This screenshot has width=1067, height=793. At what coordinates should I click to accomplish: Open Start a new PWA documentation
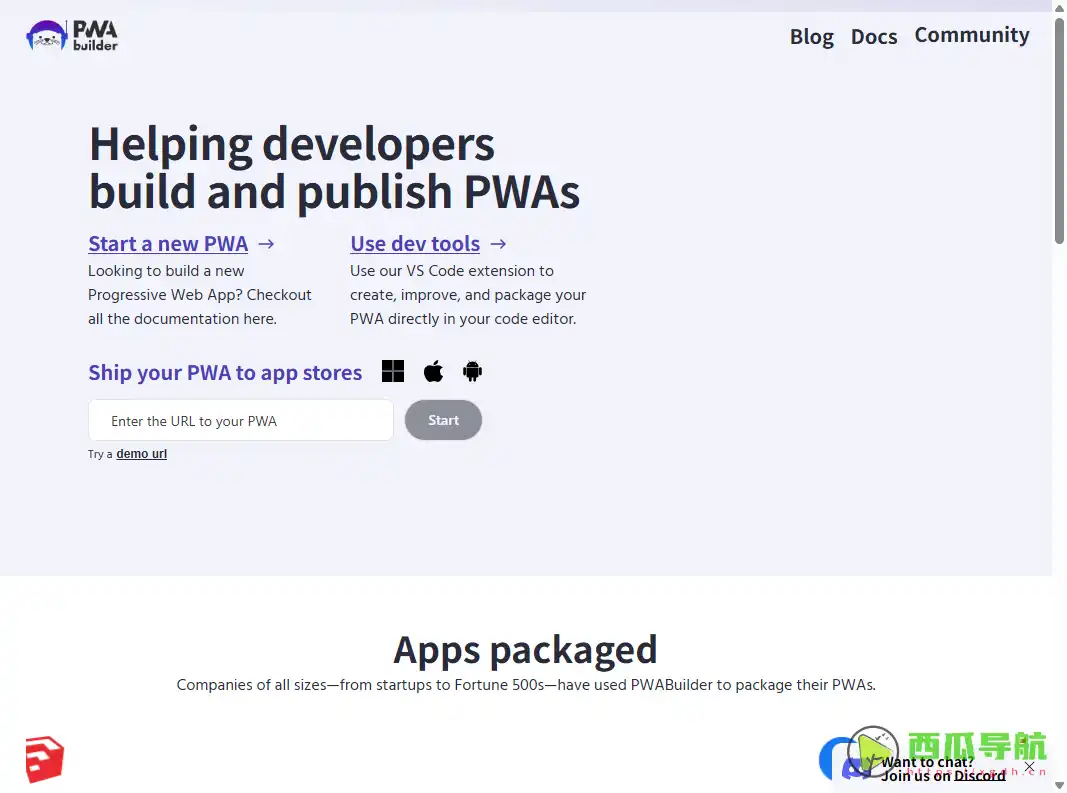coord(168,243)
